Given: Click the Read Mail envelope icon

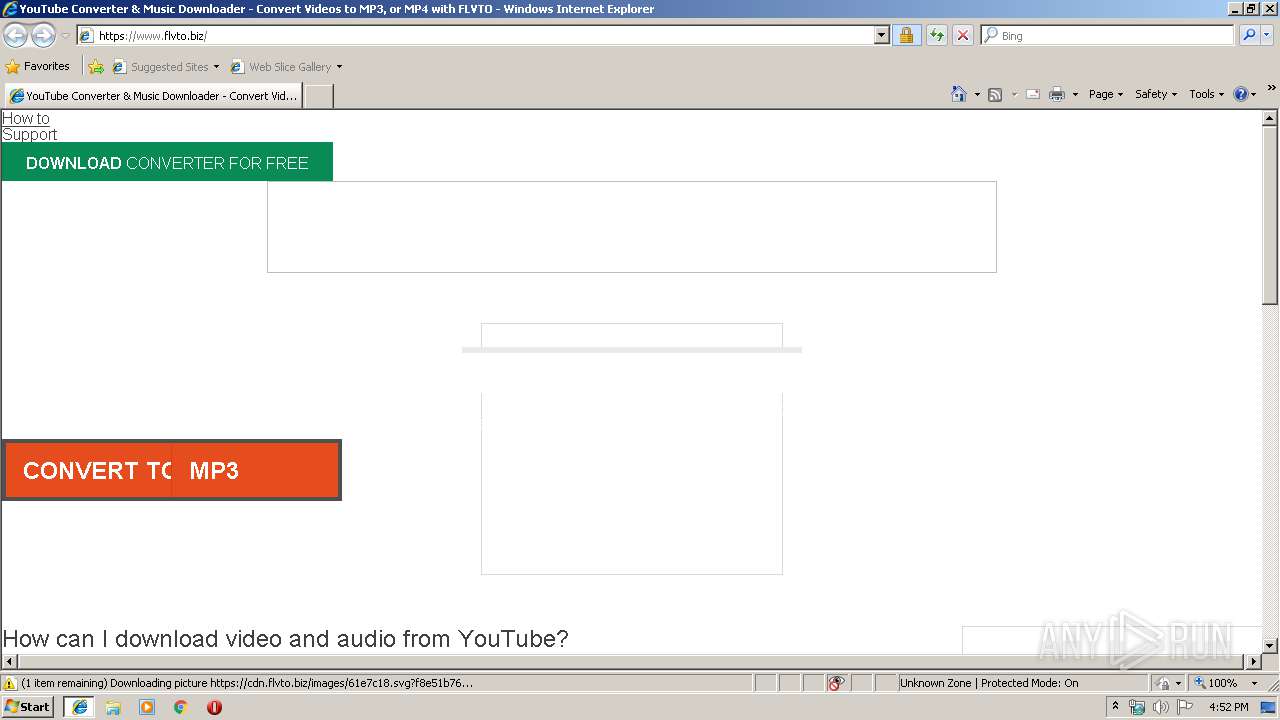Looking at the screenshot, I should click(1033, 94).
